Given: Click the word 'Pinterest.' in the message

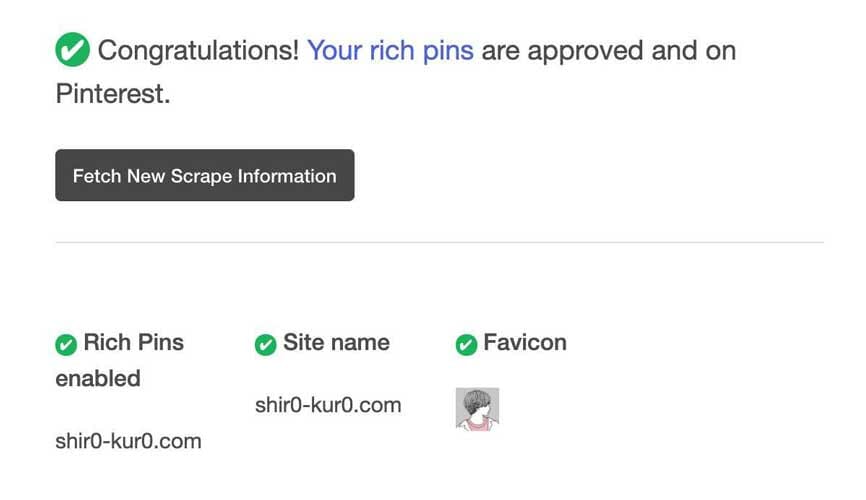Looking at the screenshot, I should tap(113, 94).
